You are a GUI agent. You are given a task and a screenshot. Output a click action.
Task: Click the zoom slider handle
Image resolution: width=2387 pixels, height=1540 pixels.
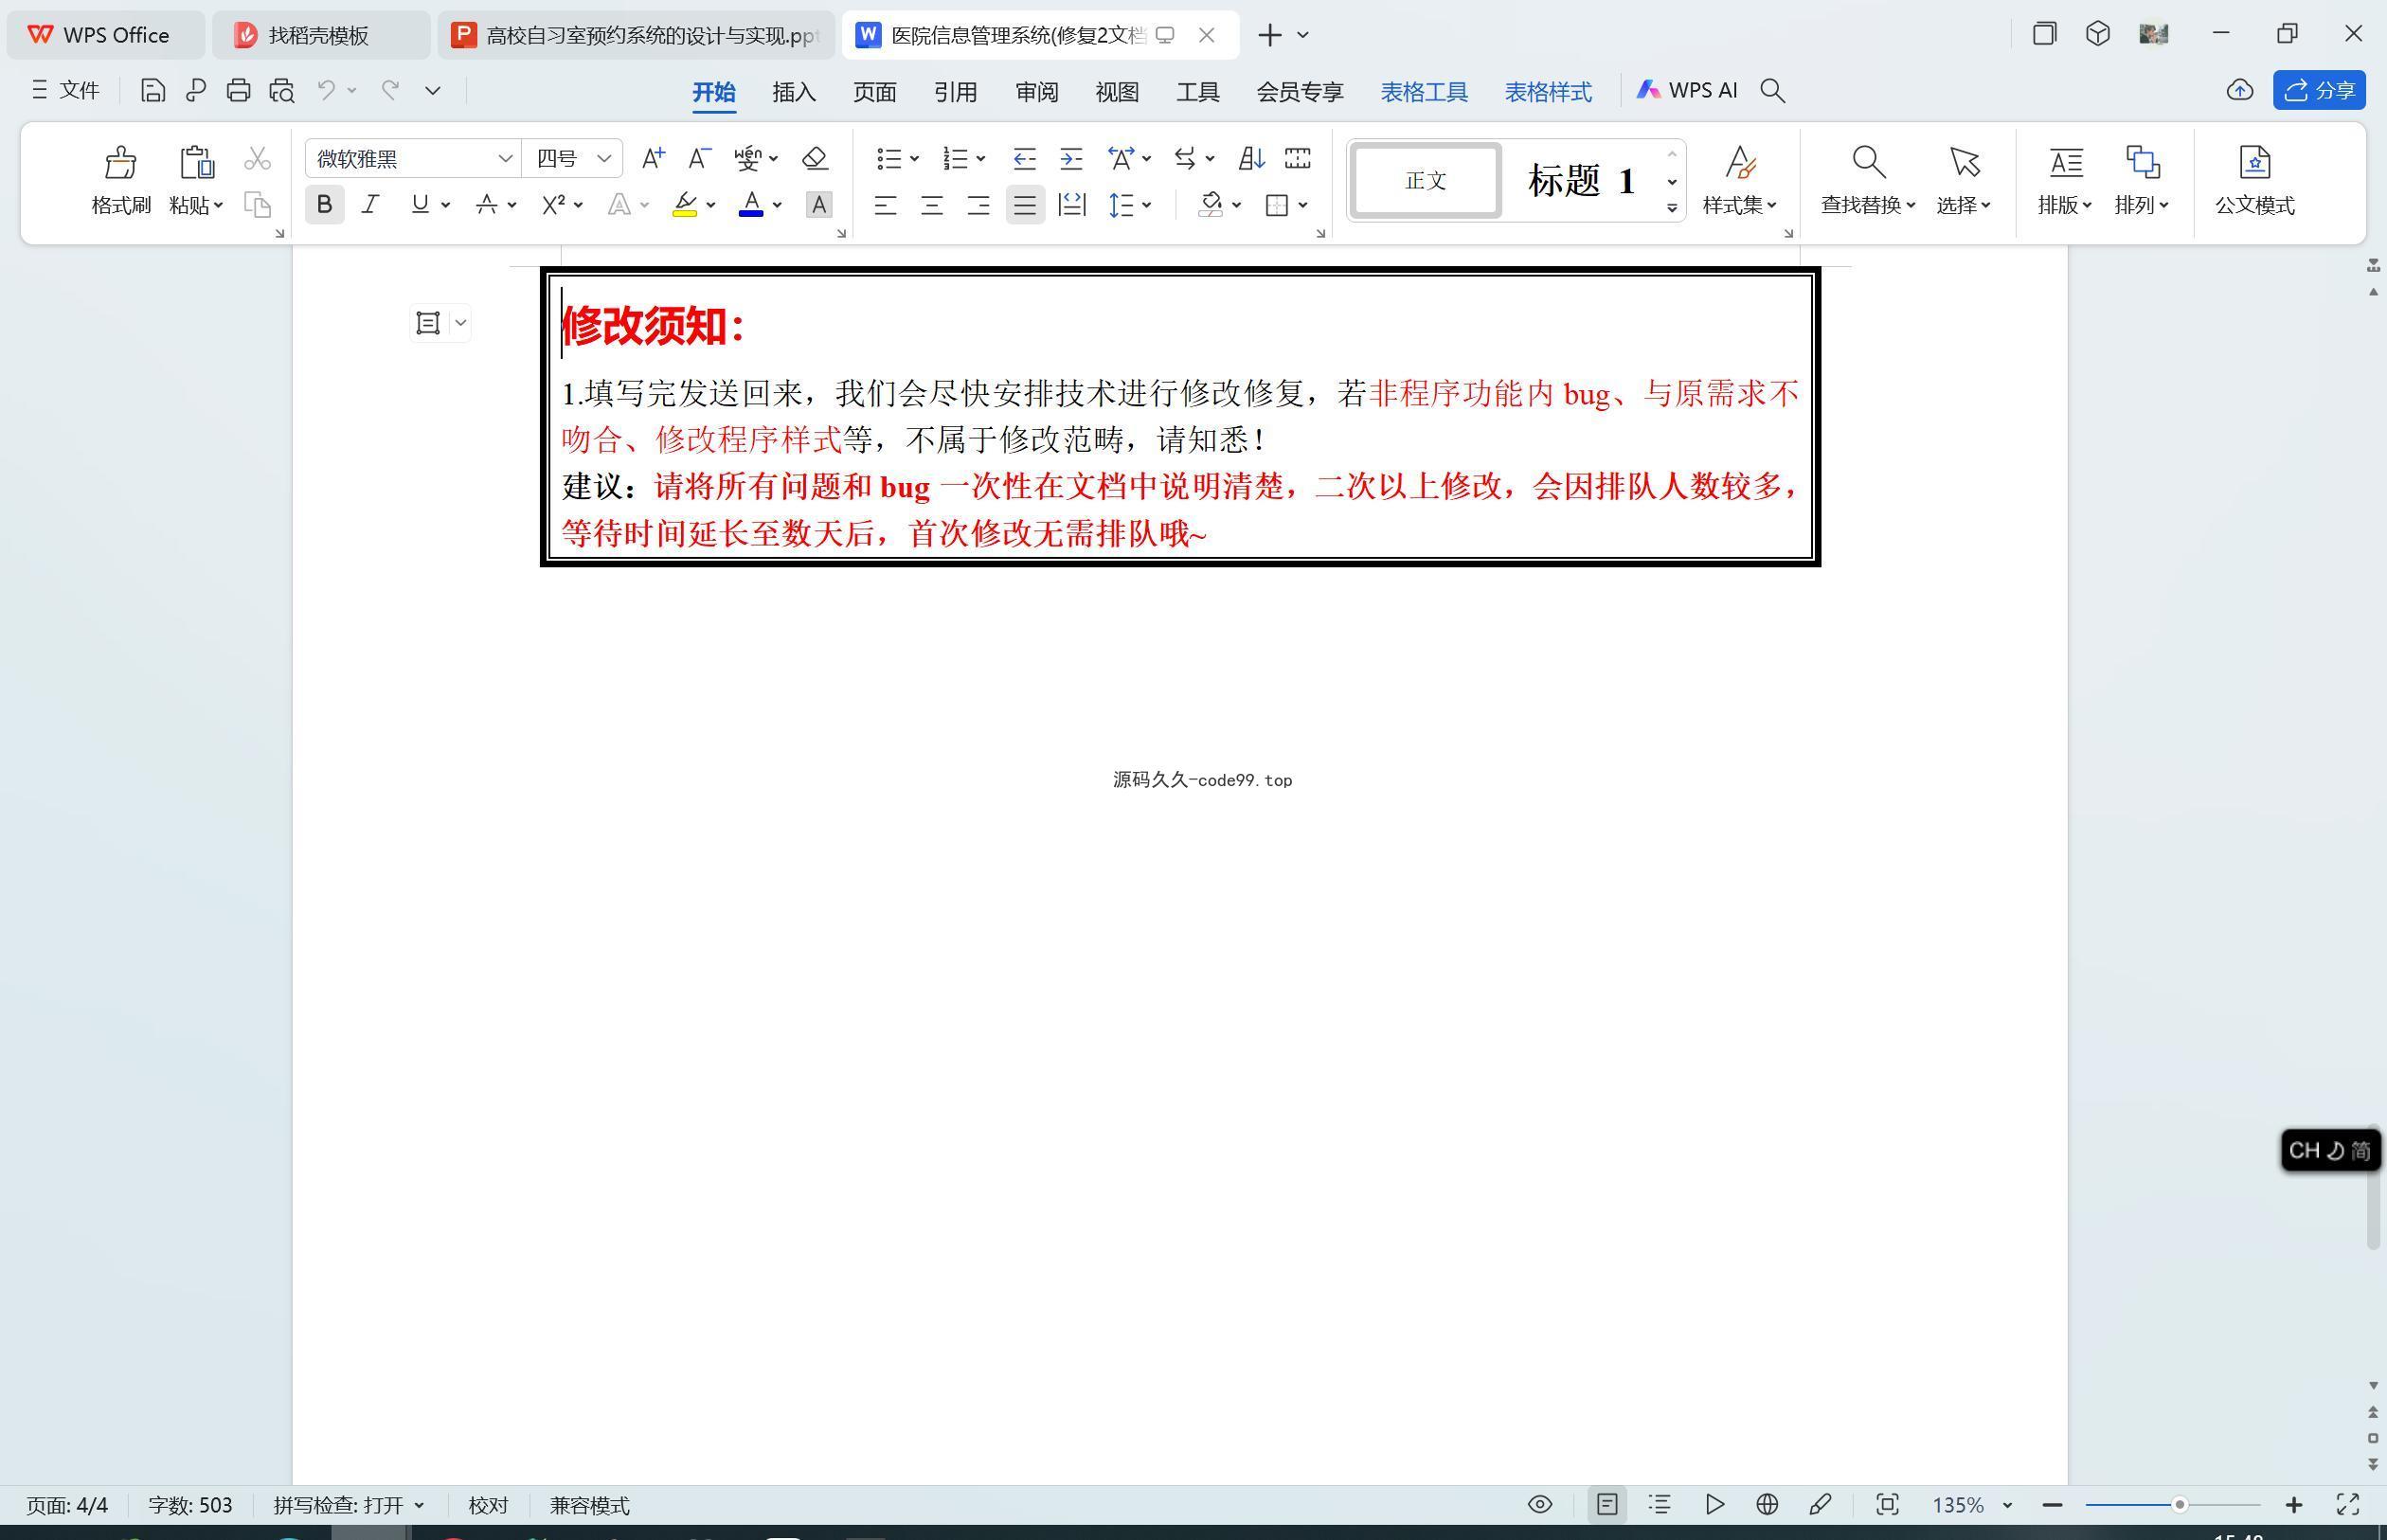click(x=2179, y=1505)
